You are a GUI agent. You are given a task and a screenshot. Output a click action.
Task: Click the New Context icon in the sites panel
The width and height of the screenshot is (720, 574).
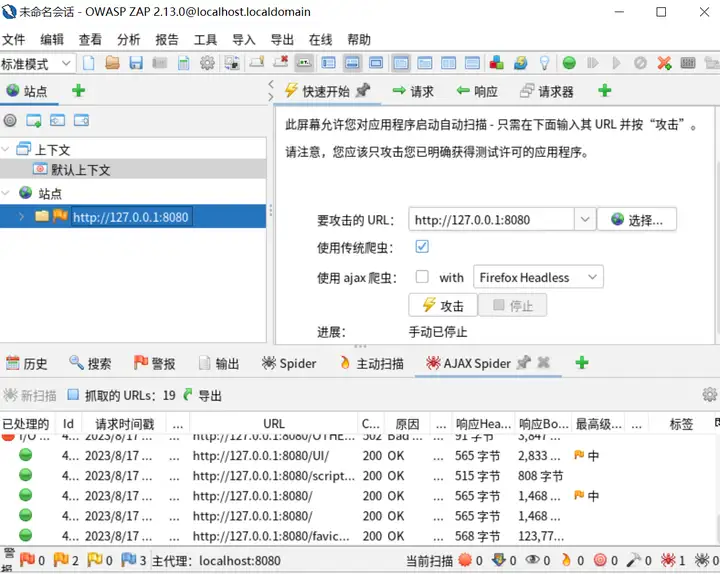tap(34, 120)
